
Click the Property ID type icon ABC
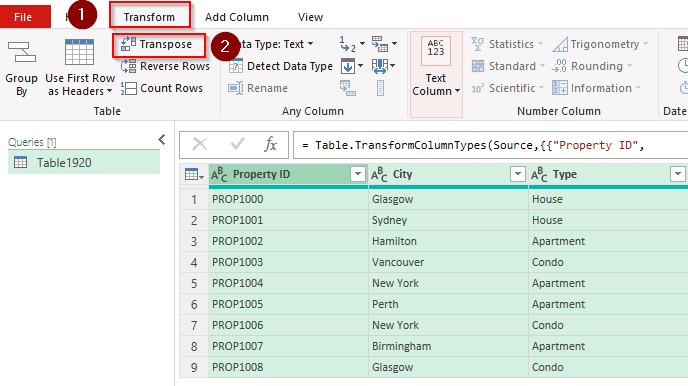[219, 175]
